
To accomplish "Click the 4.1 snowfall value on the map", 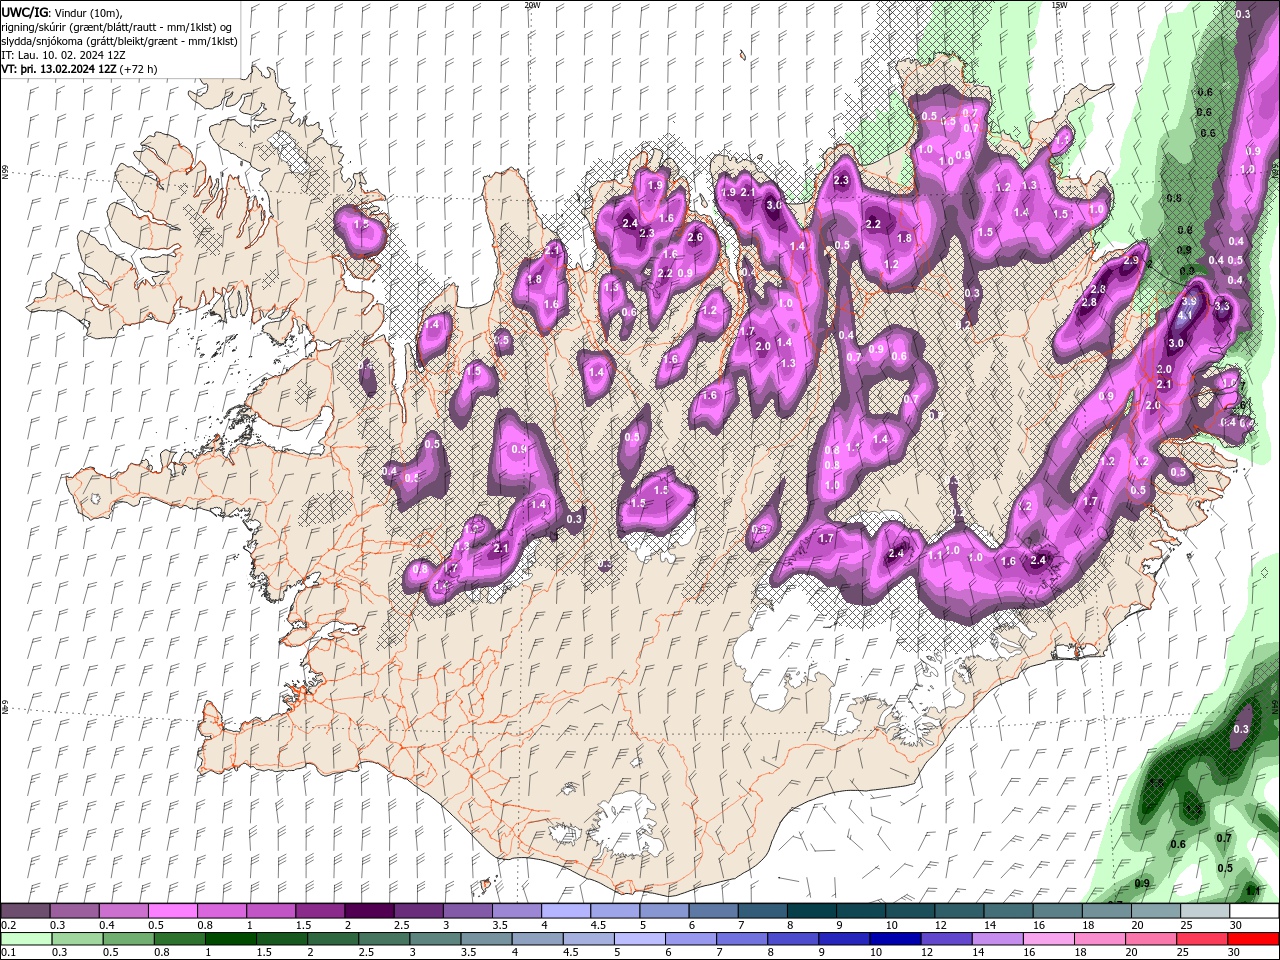I will click(x=1184, y=315).
